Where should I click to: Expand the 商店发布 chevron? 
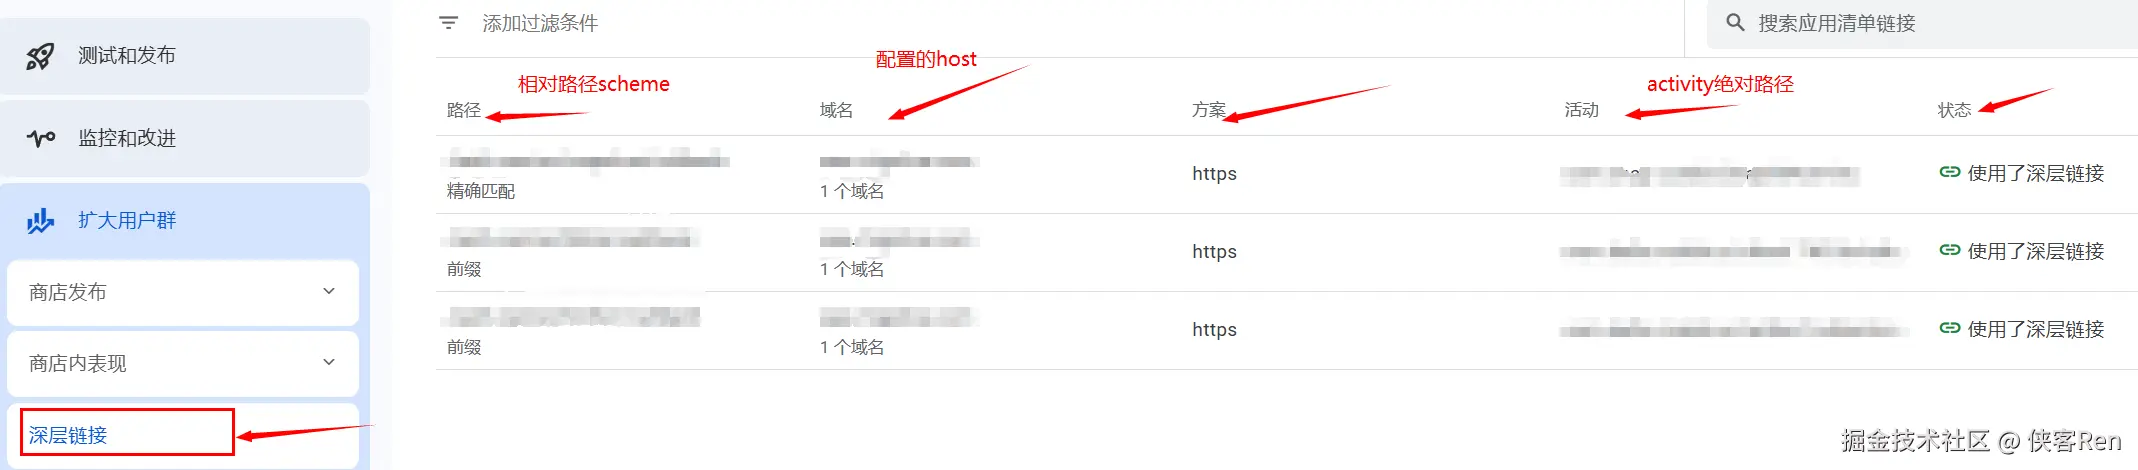329,291
